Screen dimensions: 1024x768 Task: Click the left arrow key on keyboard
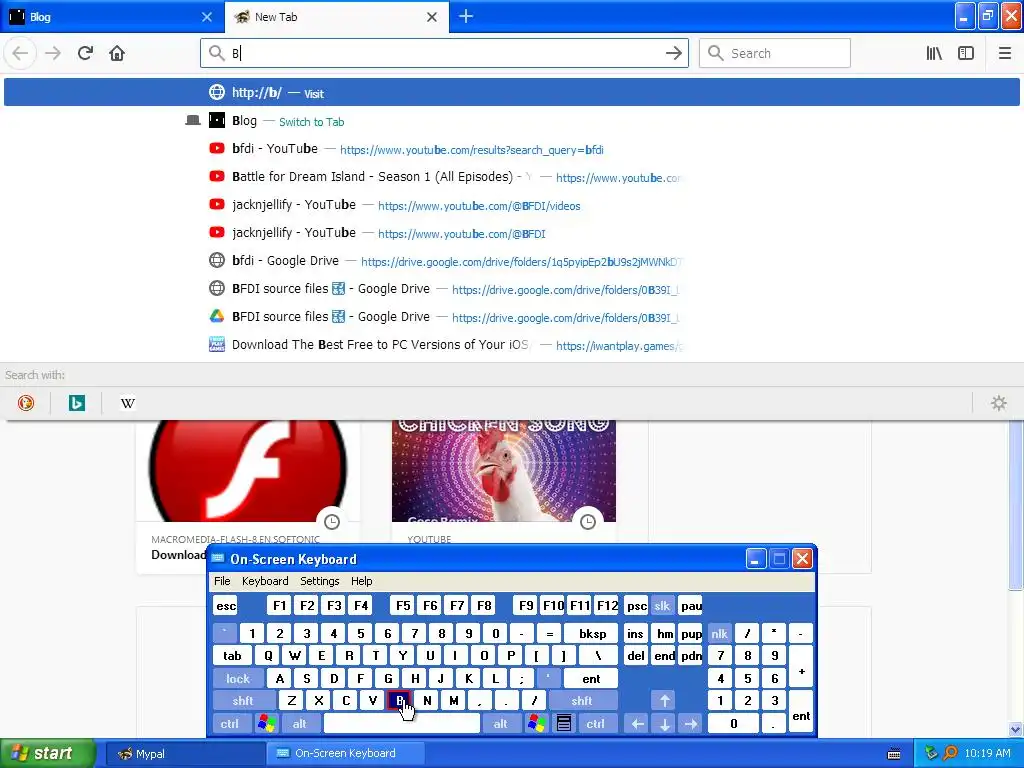[637, 723]
